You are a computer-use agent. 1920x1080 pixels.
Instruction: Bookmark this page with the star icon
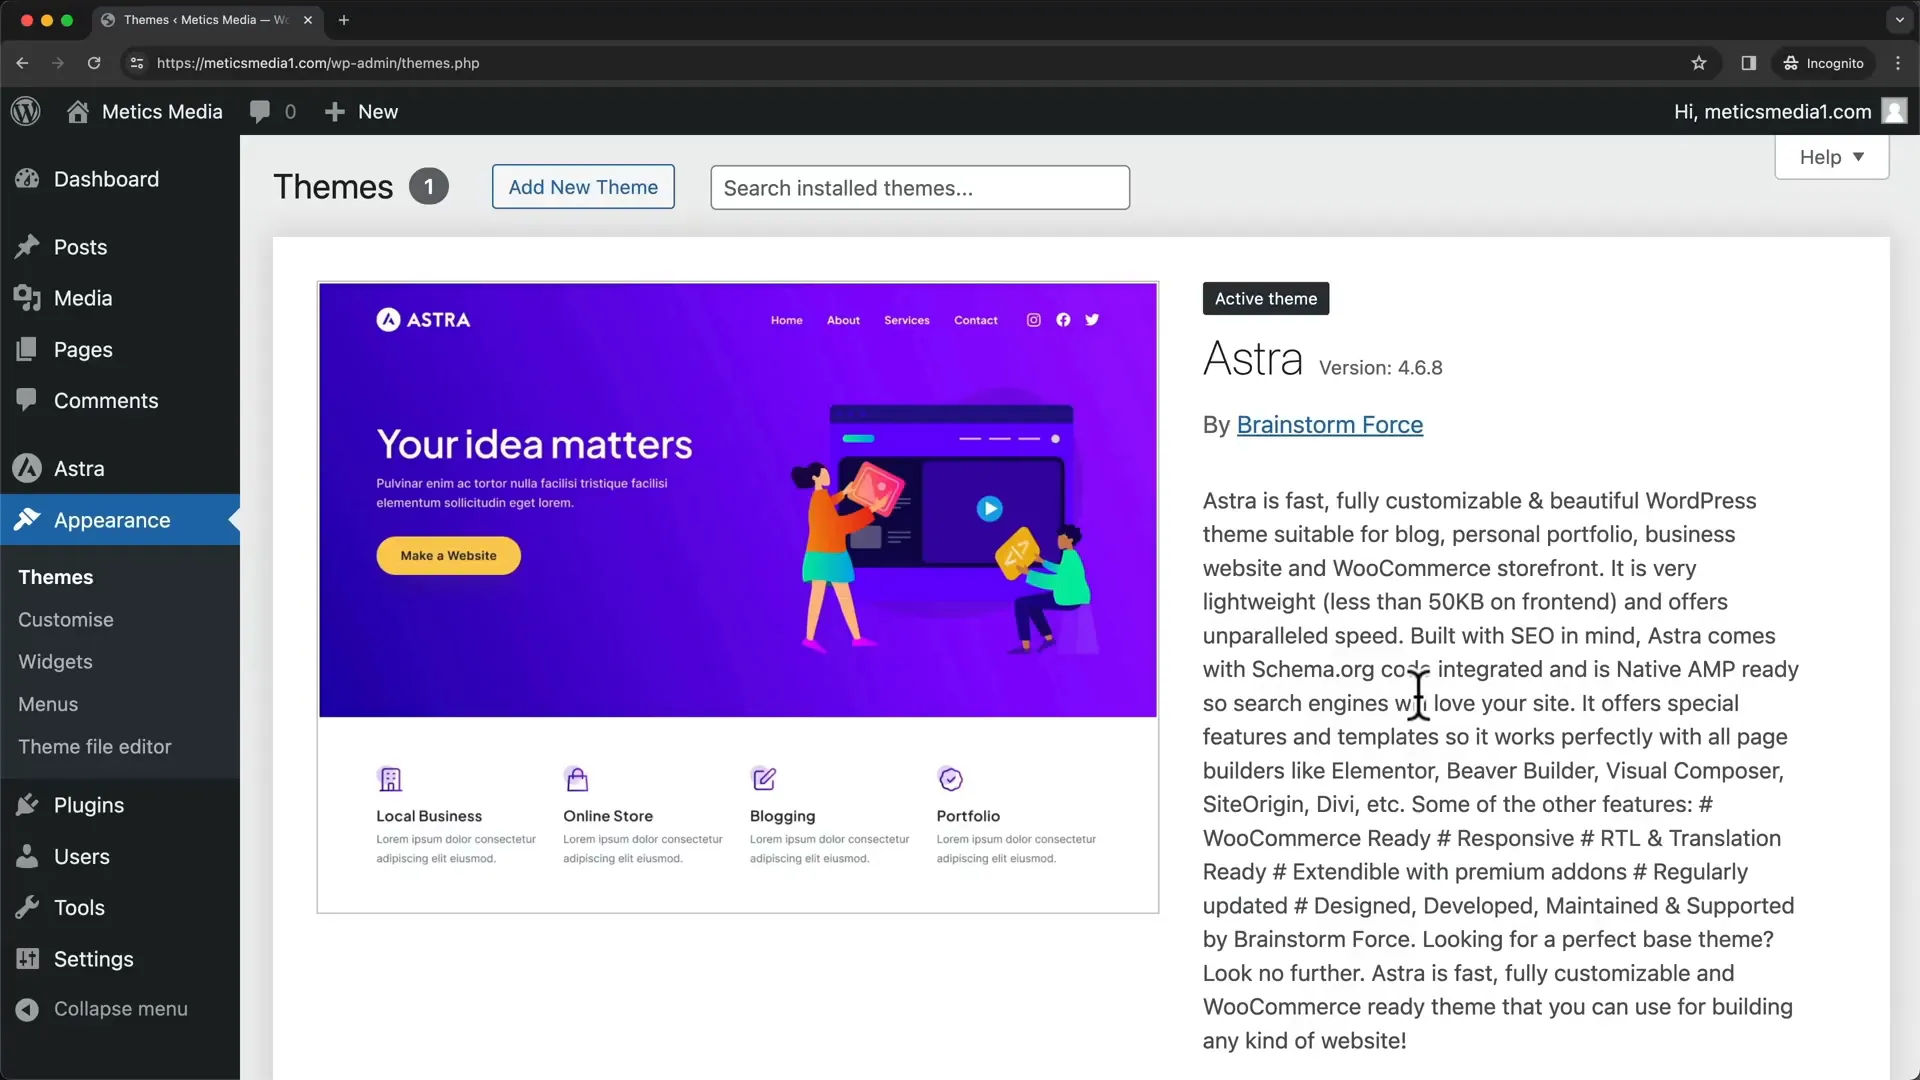point(1699,63)
